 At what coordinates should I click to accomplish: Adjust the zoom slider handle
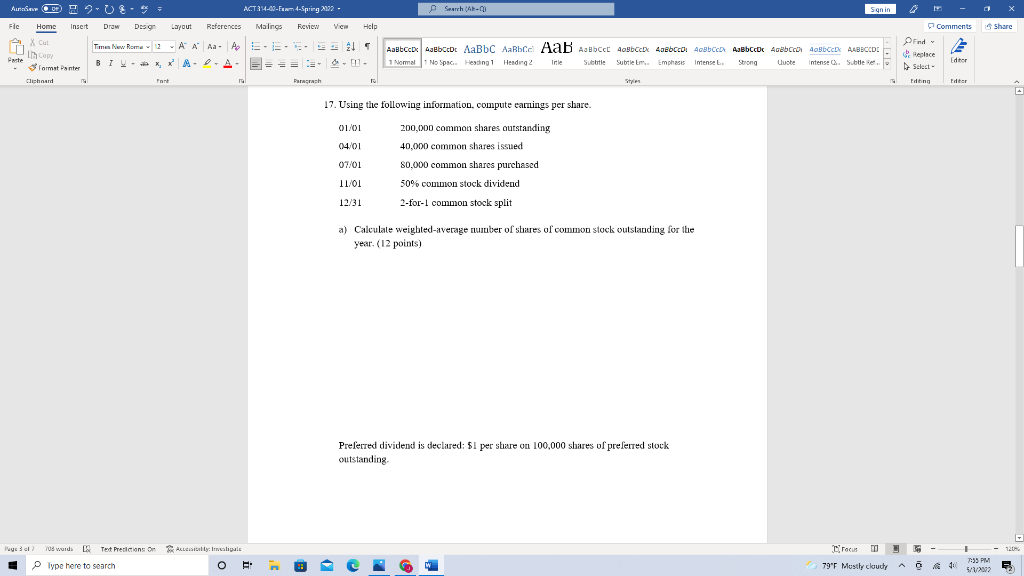coord(966,549)
